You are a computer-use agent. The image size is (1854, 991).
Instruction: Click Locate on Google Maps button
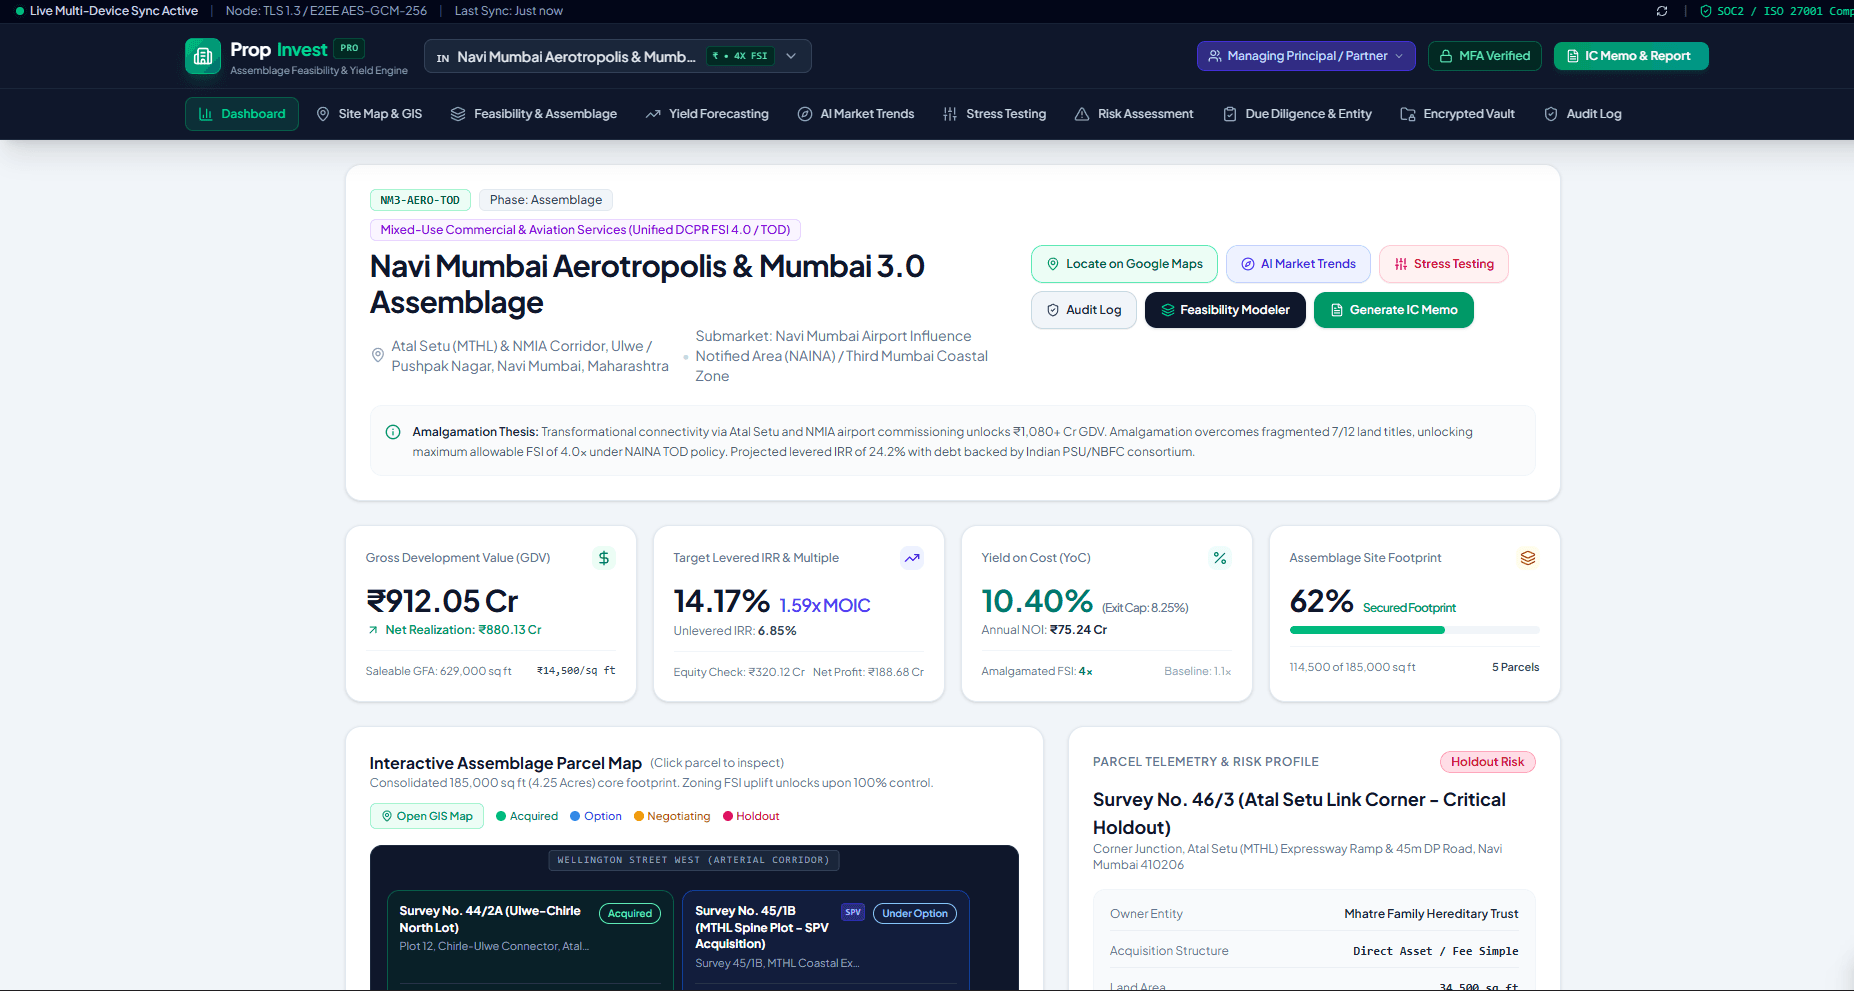pyautogui.click(x=1124, y=264)
